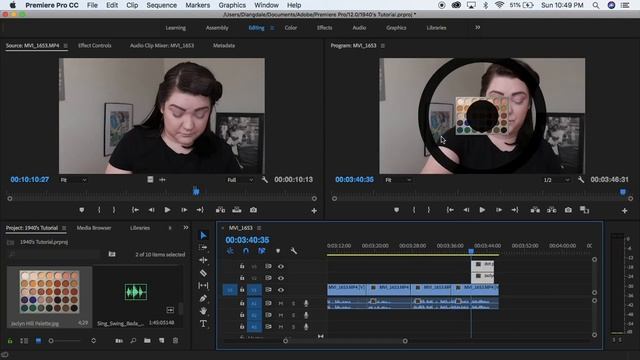Select the Selection arrow tool
The height and width of the screenshot is (360, 640).
[203, 235]
